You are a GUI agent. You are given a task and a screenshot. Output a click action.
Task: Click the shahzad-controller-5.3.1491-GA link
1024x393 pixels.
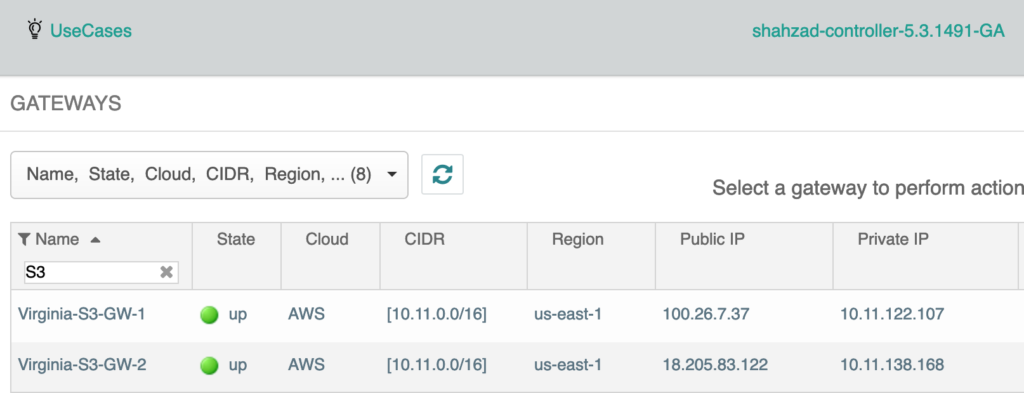click(878, 31)
